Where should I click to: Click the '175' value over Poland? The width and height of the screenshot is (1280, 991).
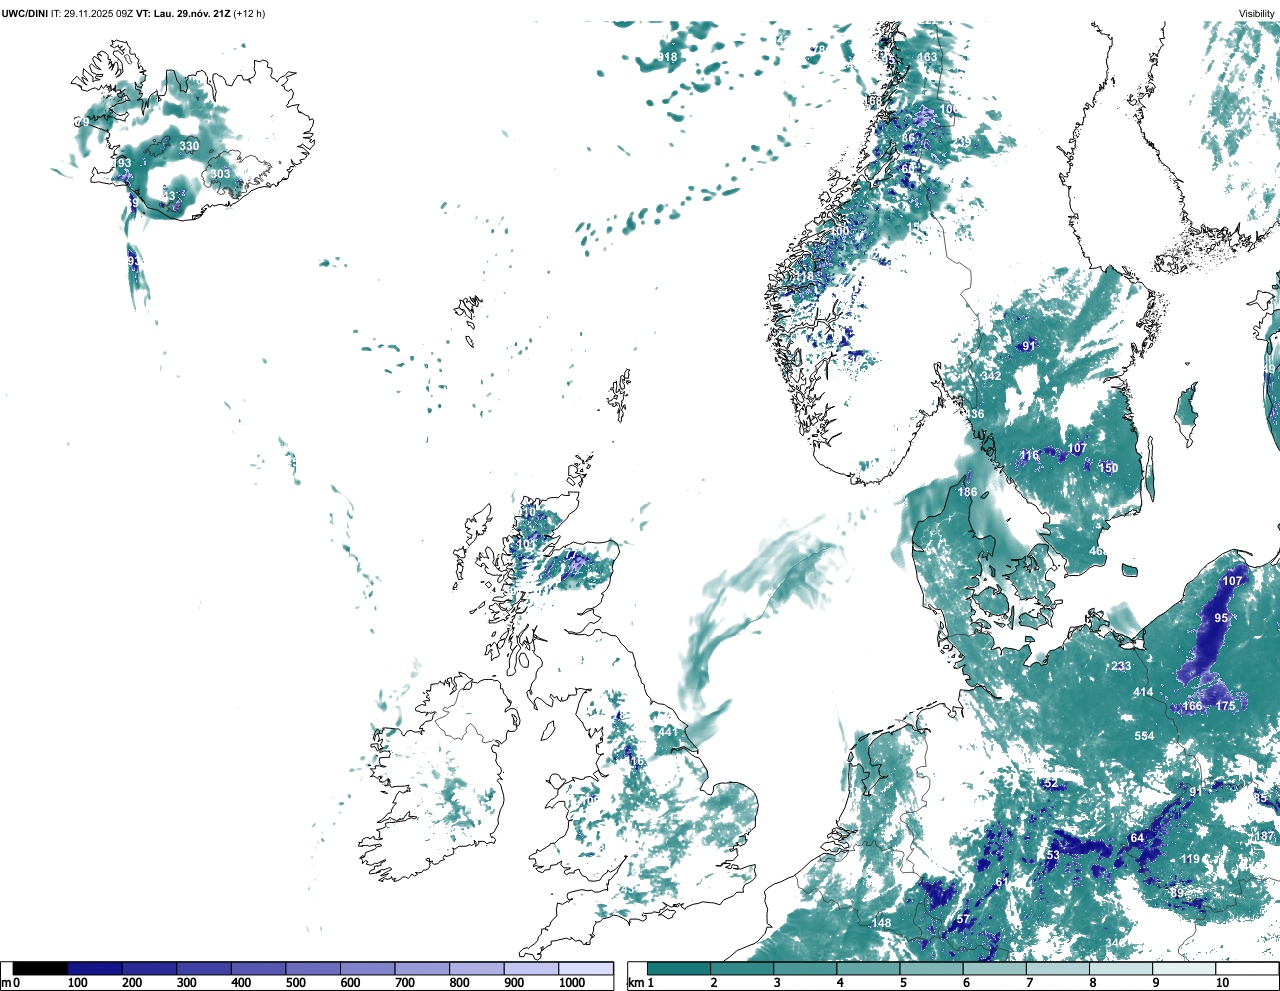pyautogui.click(x=1226, y=706)
